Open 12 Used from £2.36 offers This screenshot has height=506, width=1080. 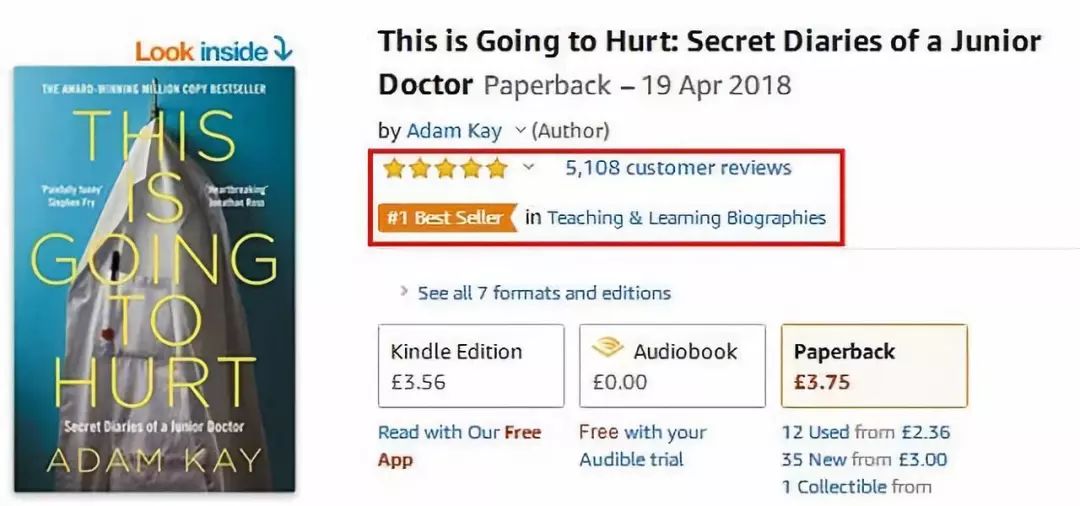[x=865, y=432]
